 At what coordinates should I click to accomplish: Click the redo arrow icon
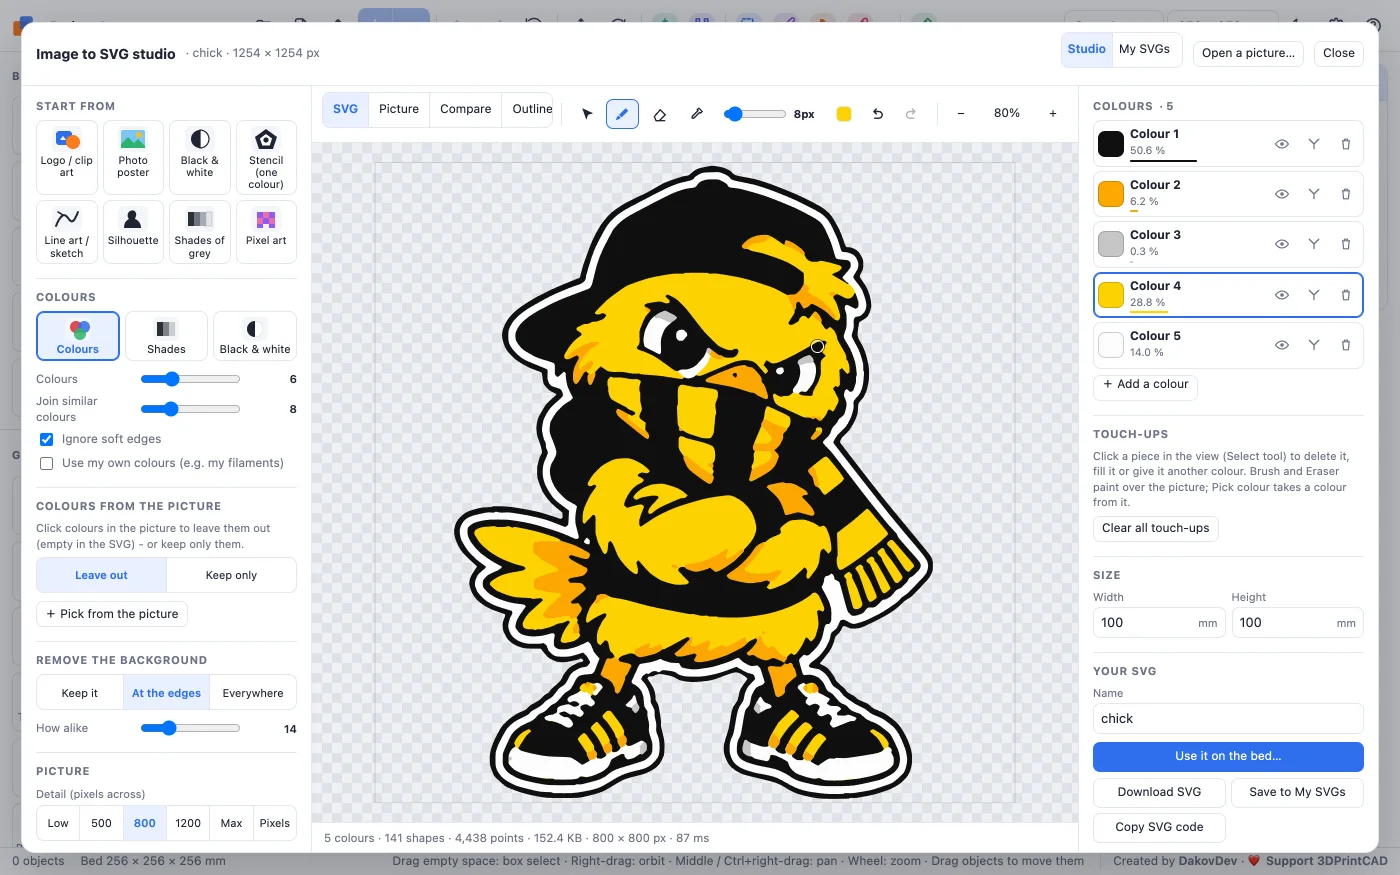click(911, 114)
